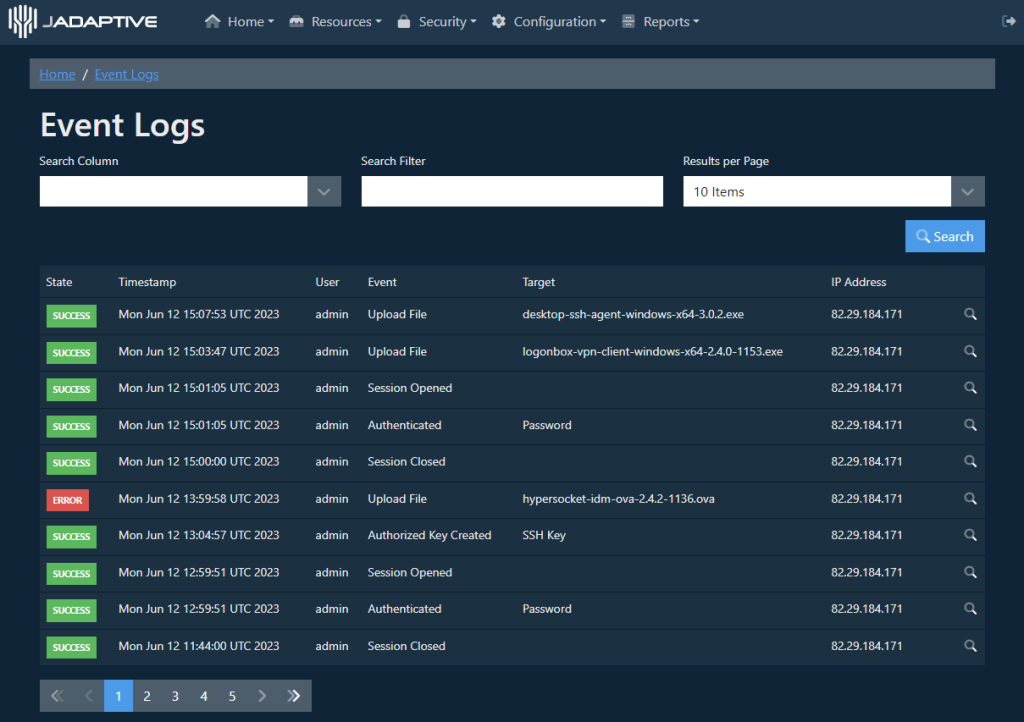This screenshot has width=1024, height=722.
Task: Click the logout icon at top right
Action: coord(1008,20)
